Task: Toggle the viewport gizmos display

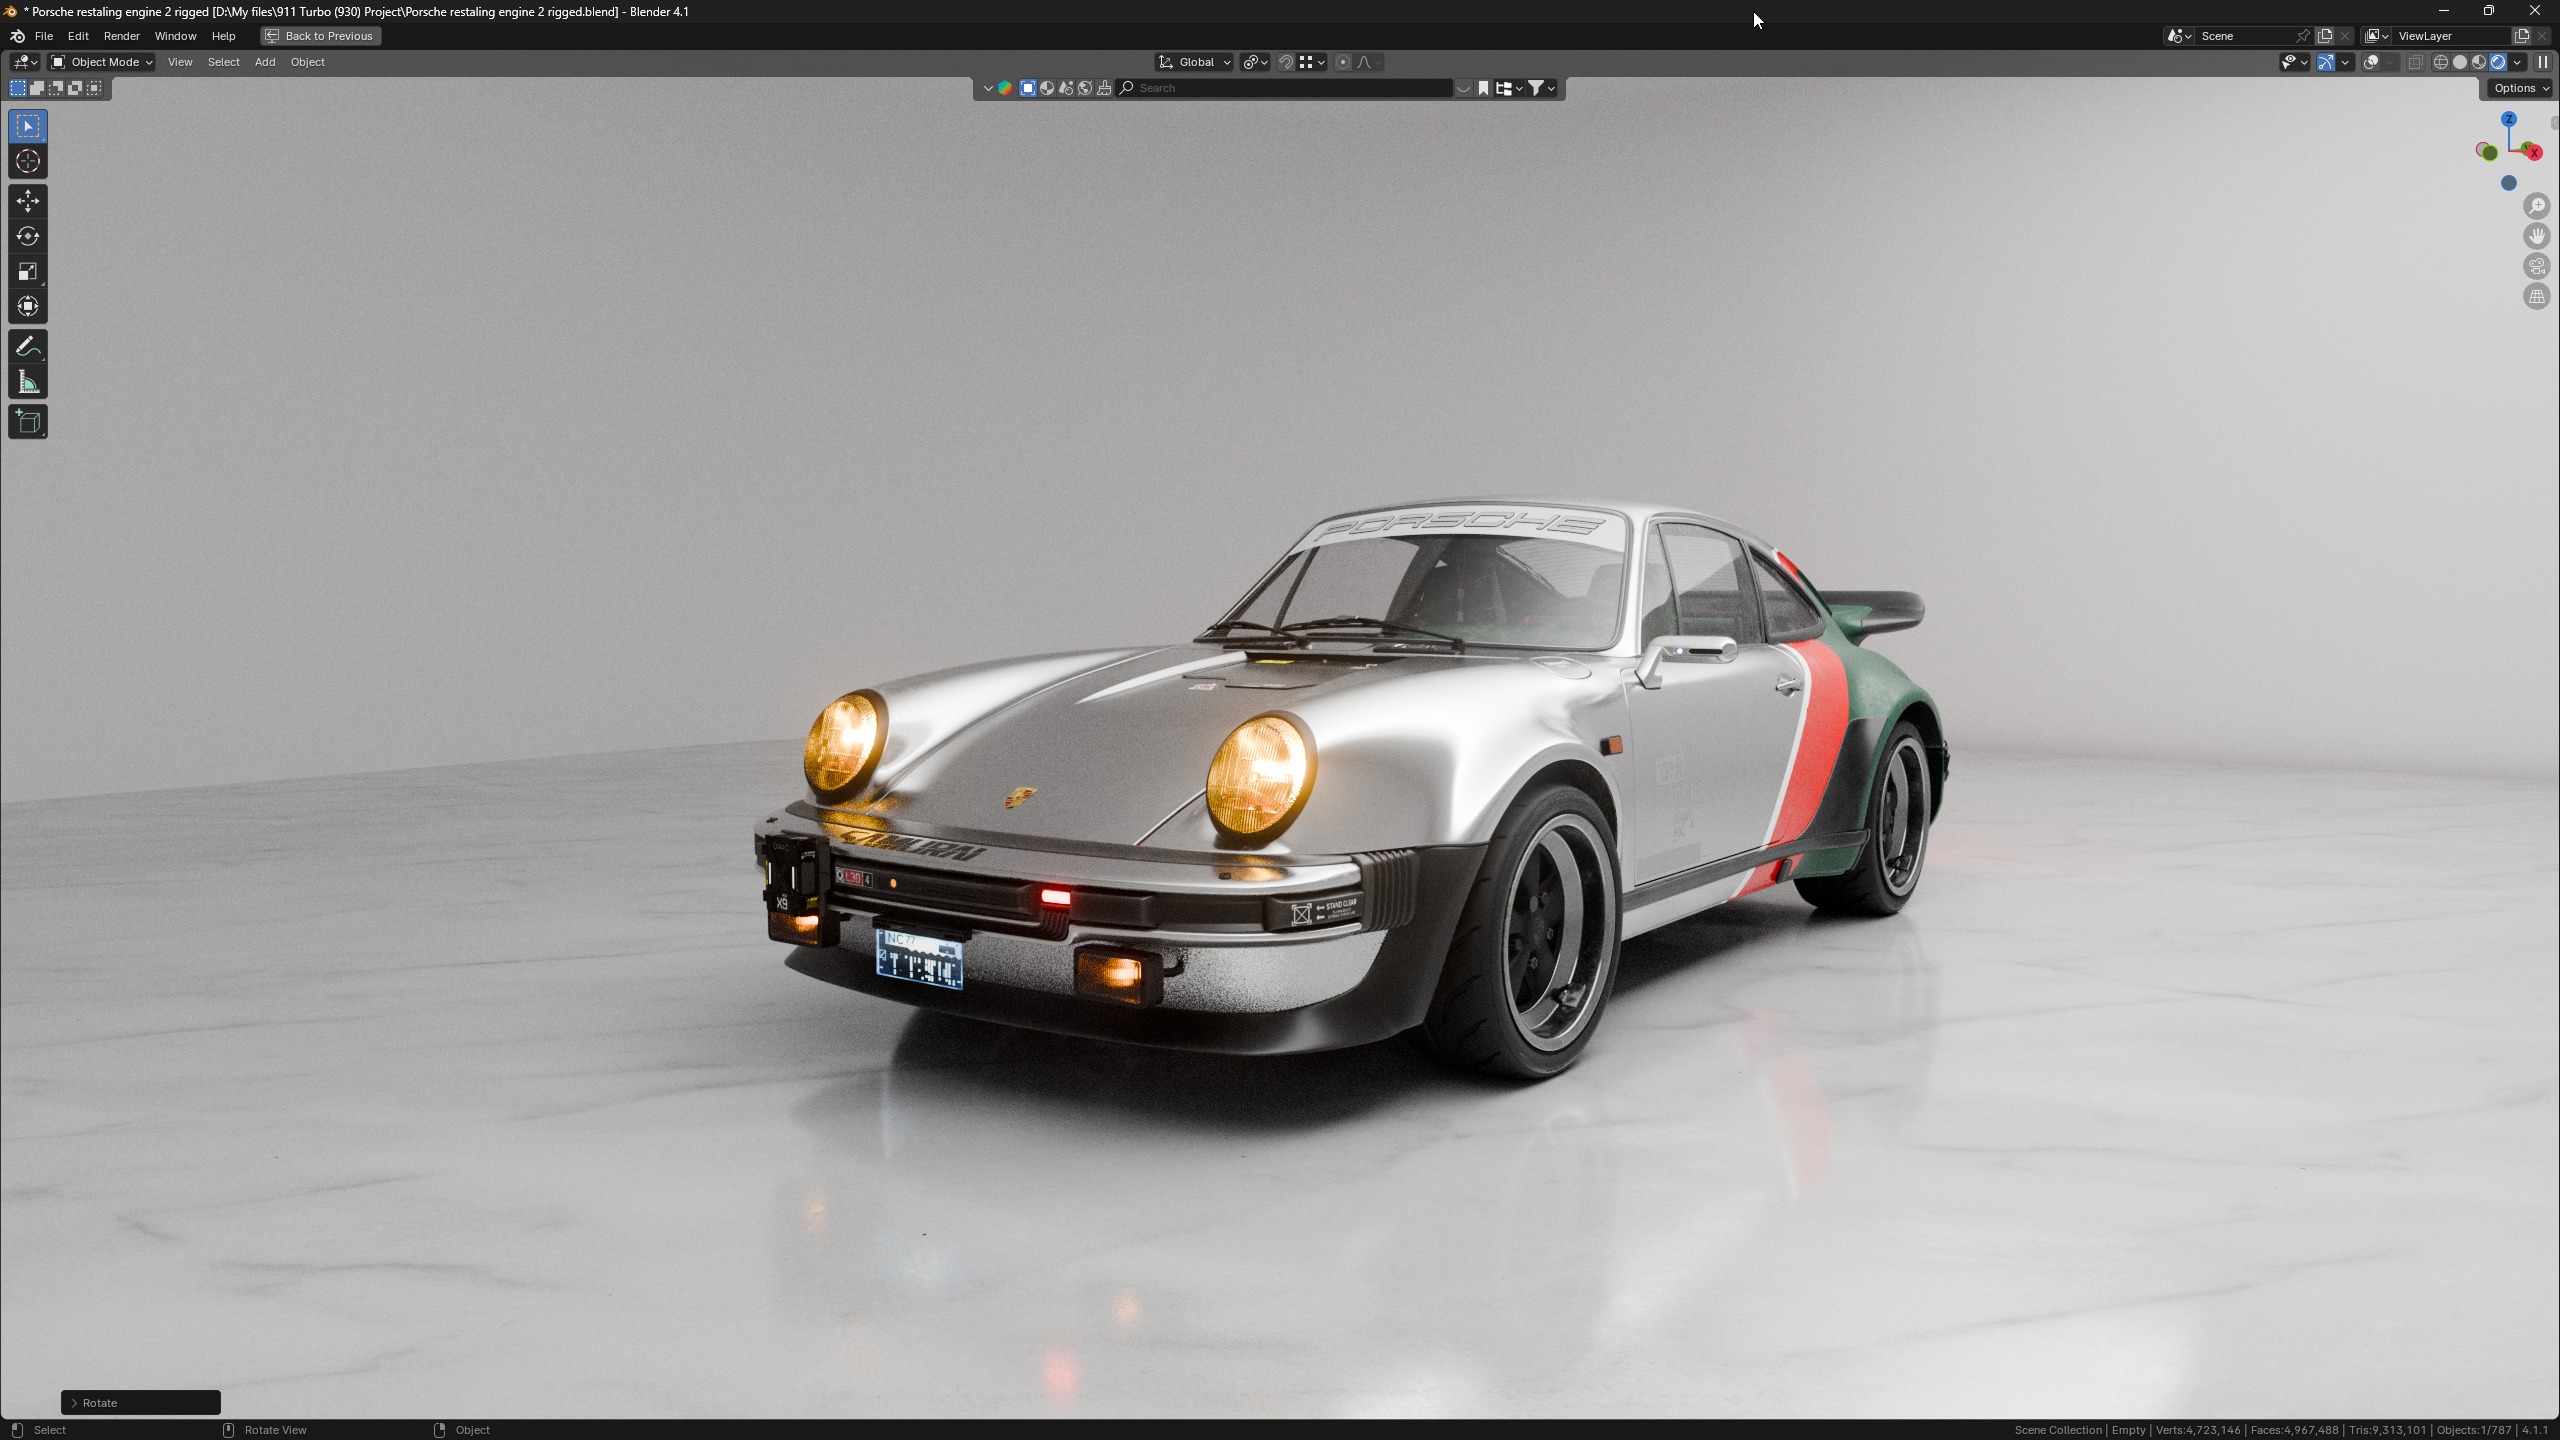Action: click(x=2326, y=62)
